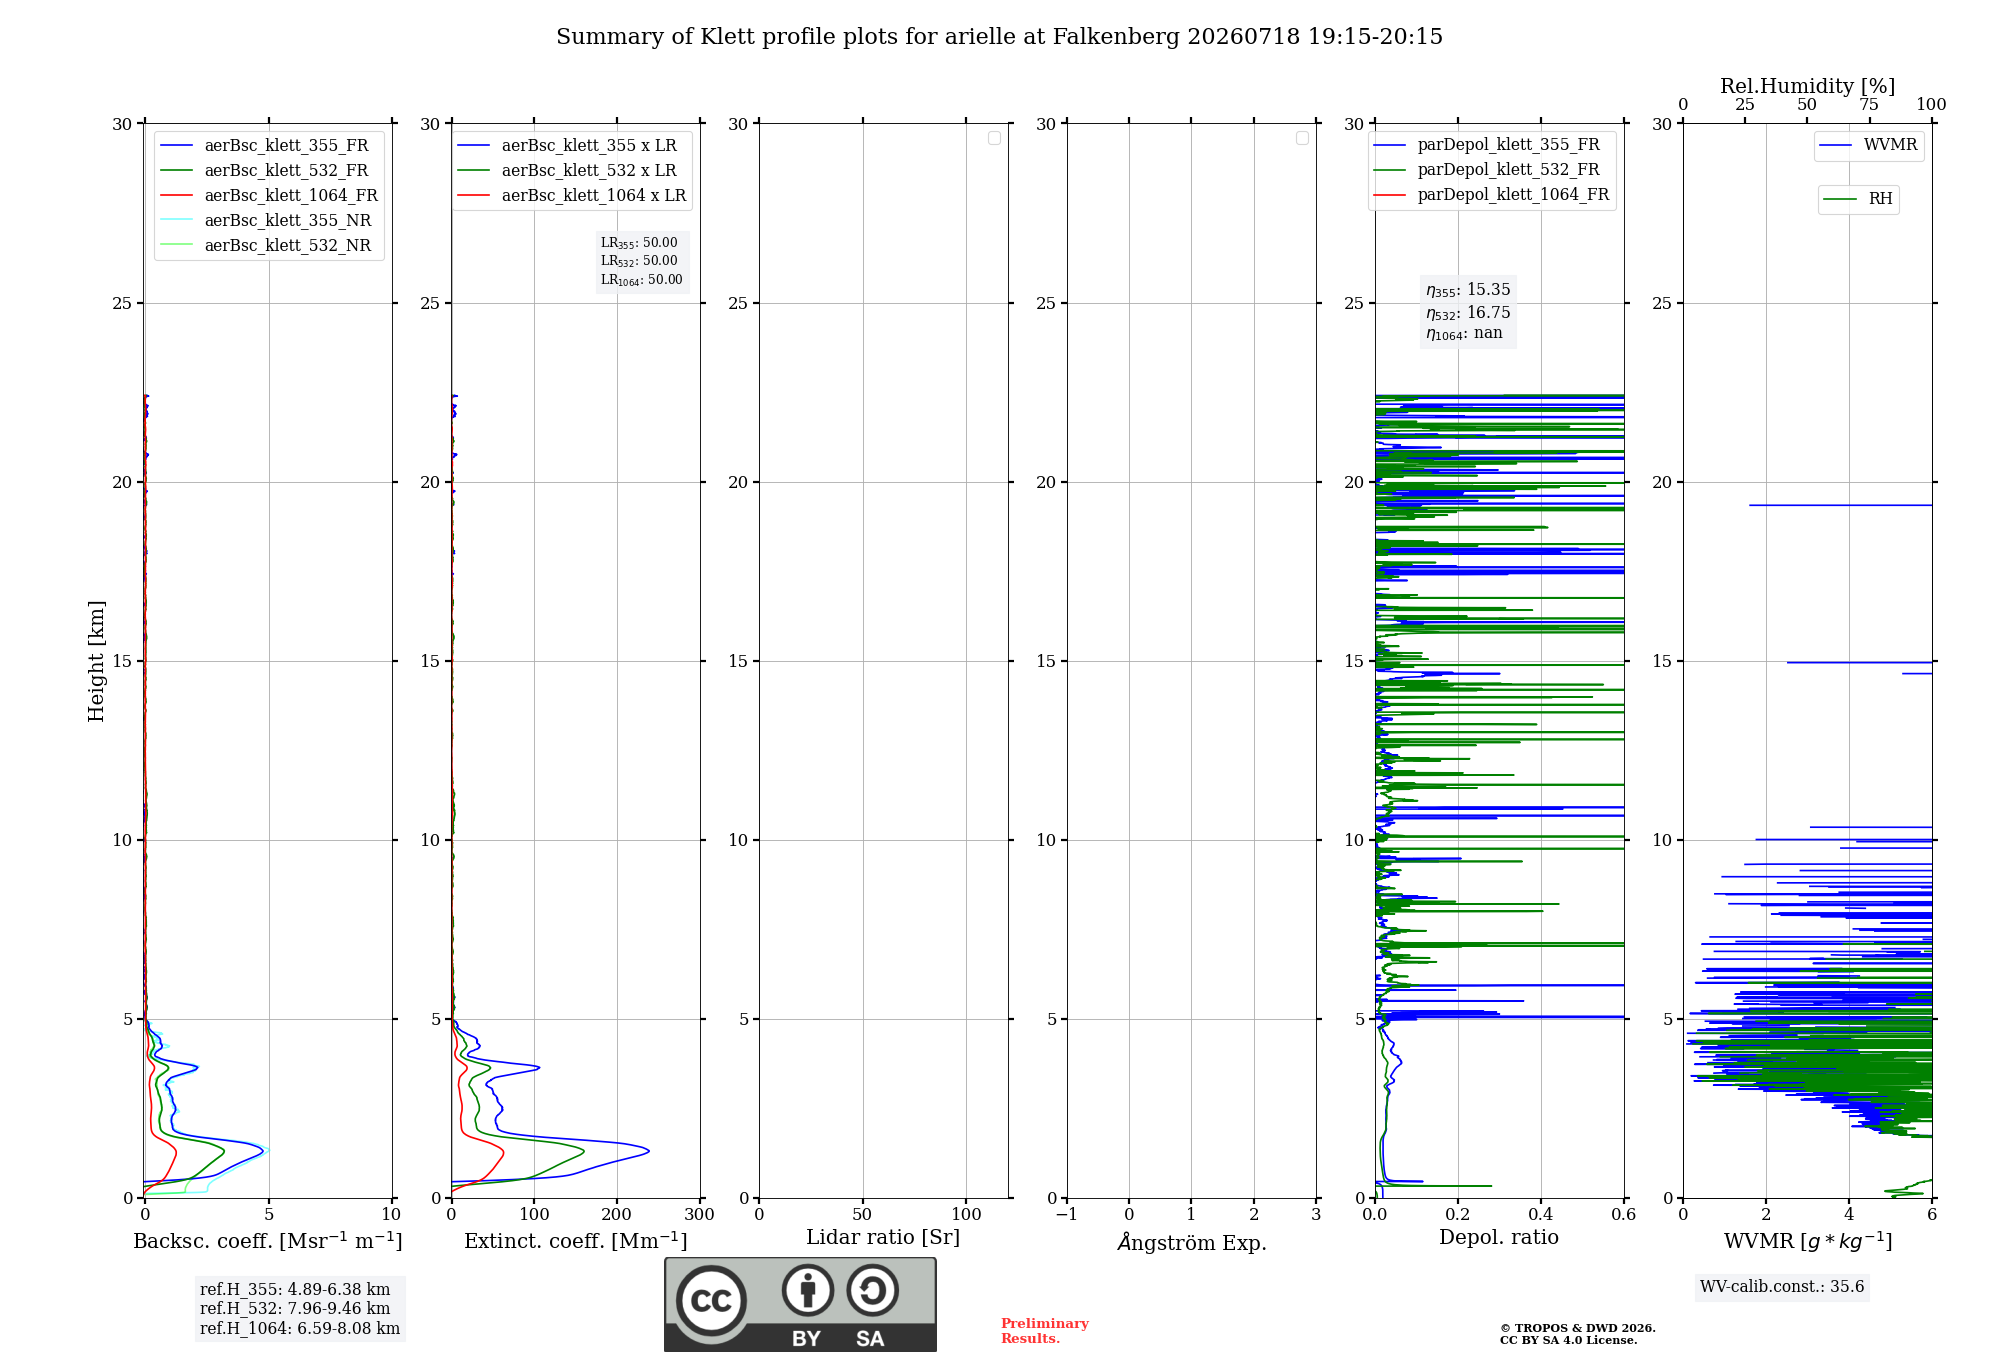
Task: Select the aerBsc_klett_355_FR legend entry
Action: 265,146
